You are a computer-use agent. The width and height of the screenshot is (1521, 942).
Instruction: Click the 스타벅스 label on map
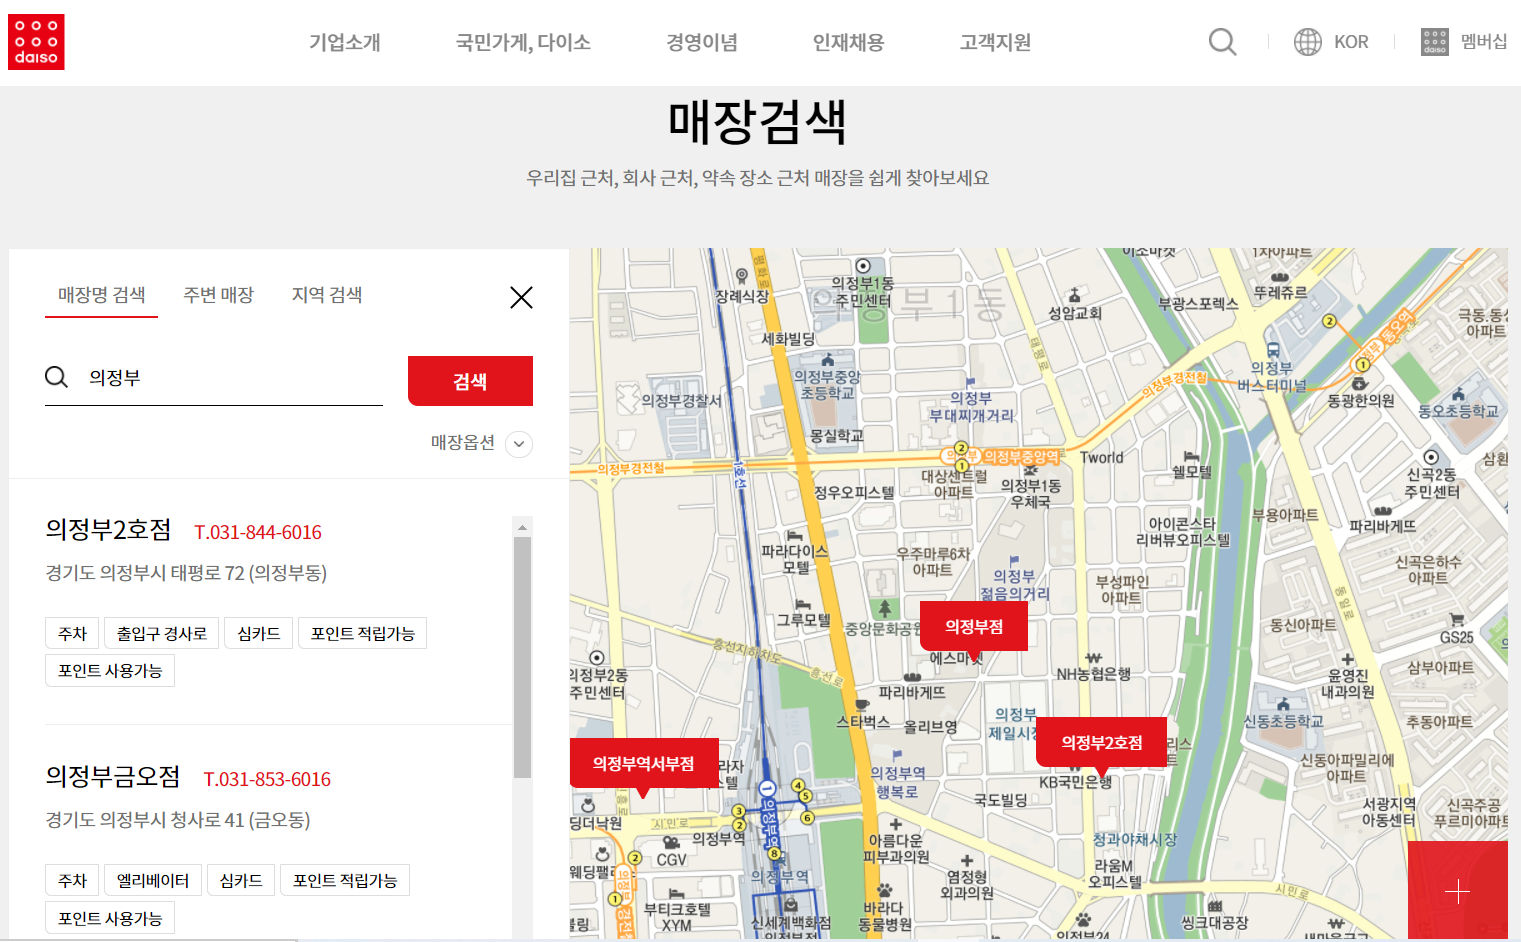tap(863, 722)
